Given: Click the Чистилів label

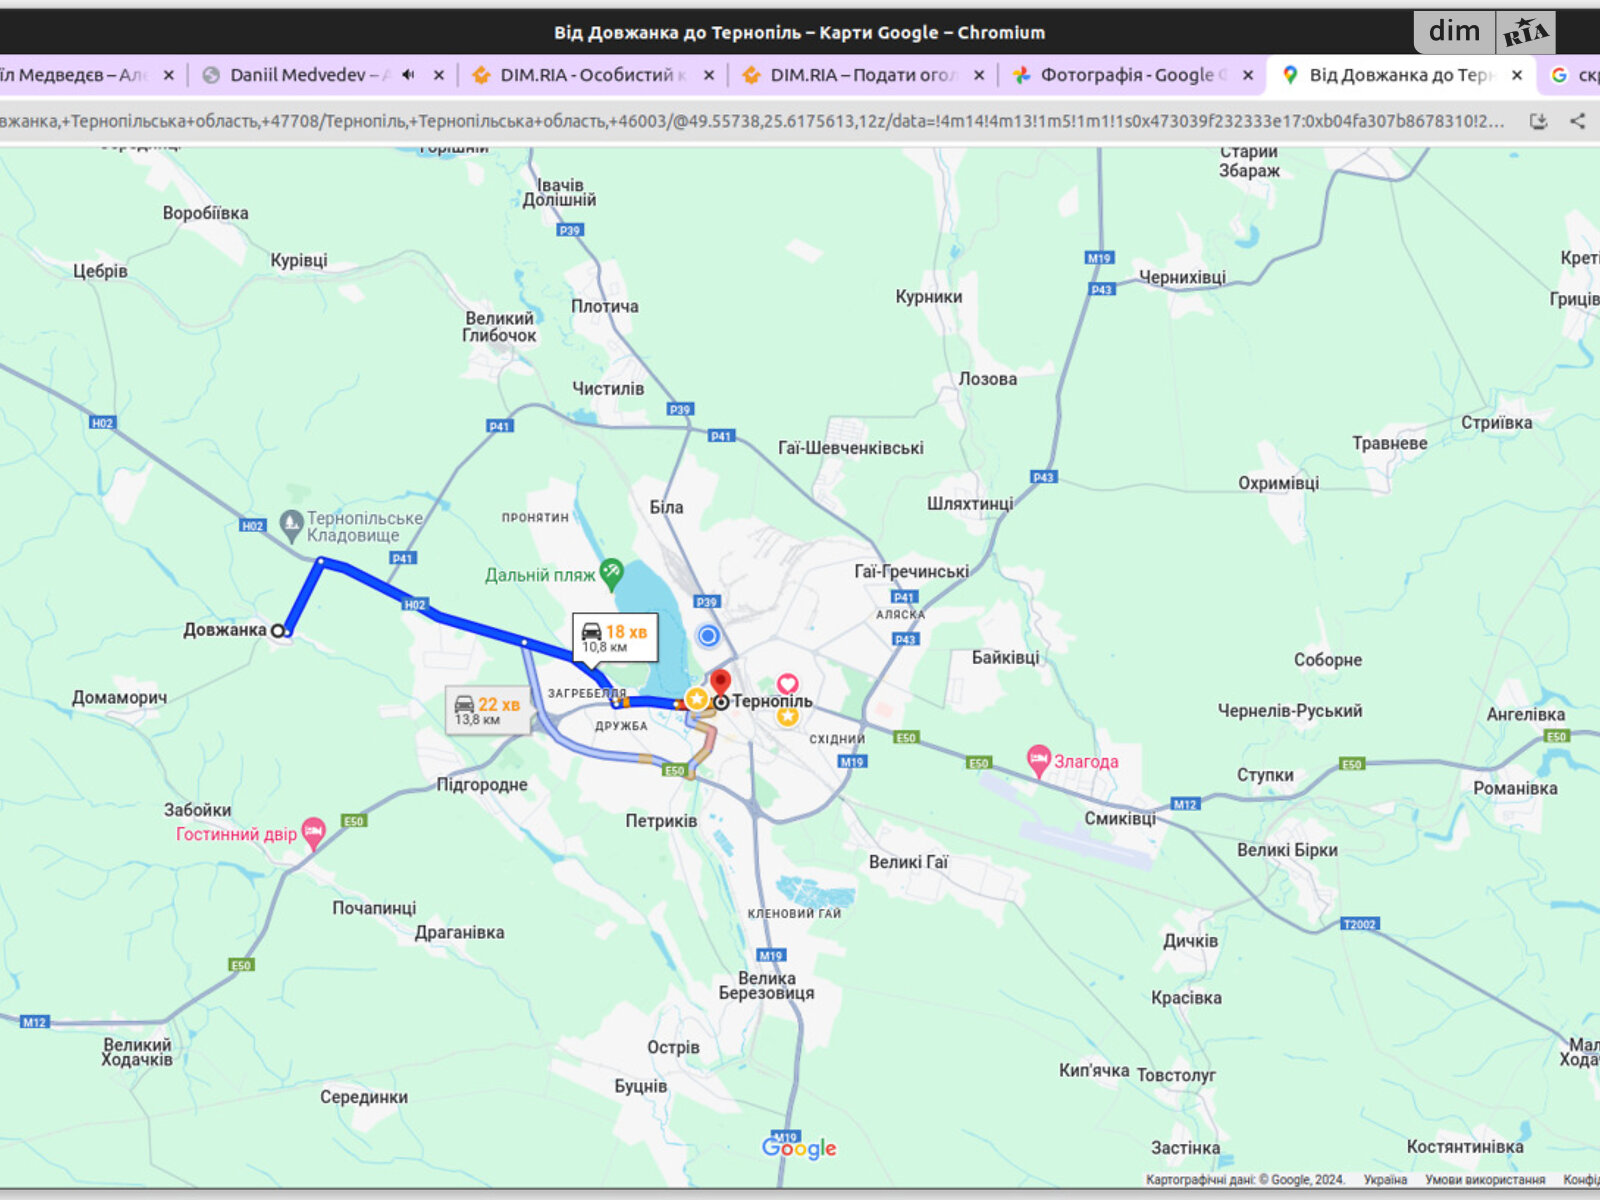Looking at the screenshot, I should (608, 388).
